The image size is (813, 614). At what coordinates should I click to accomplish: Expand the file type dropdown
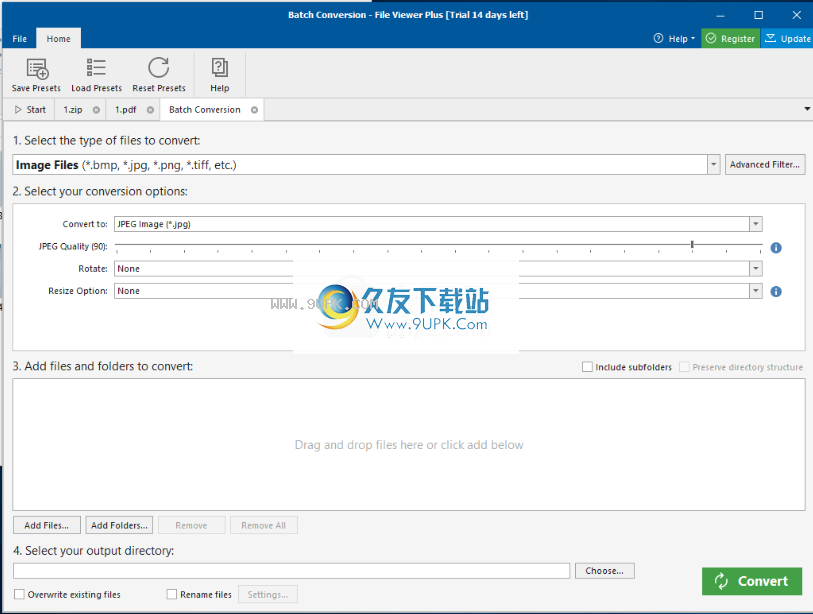click(713, 165)
